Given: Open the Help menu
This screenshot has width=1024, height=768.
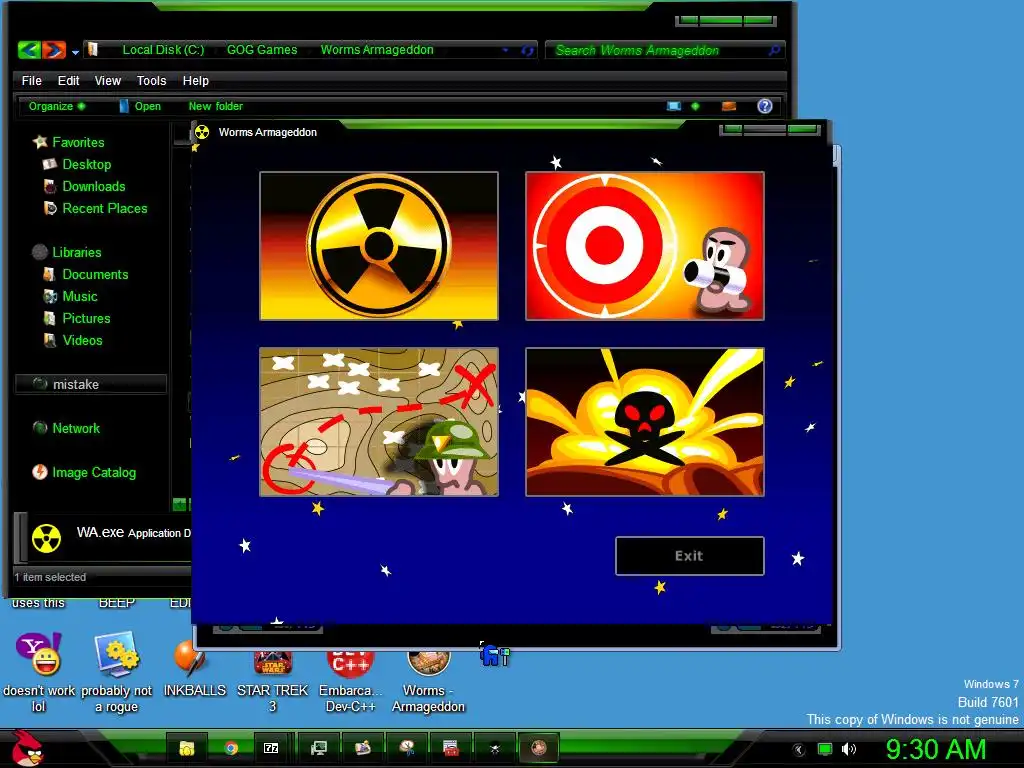Looking at the screenshot, I should tap(195, 80).
